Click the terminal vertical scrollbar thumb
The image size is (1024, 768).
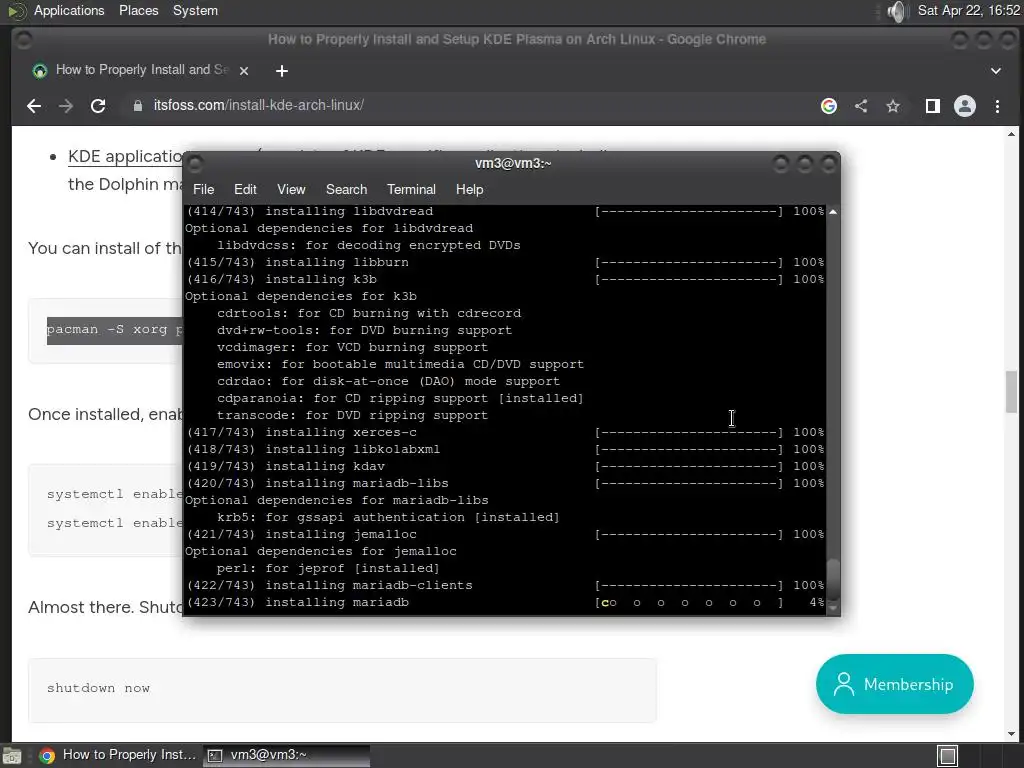click(x=833, y=580)
